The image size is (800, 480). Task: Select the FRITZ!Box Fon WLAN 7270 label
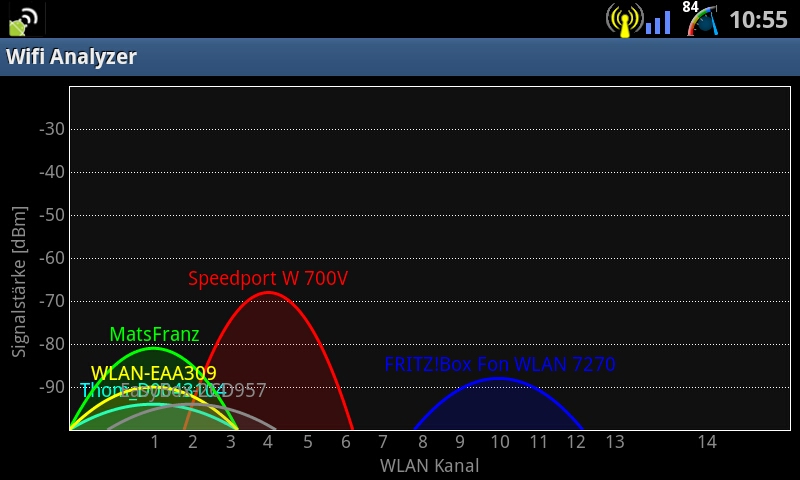500,364
